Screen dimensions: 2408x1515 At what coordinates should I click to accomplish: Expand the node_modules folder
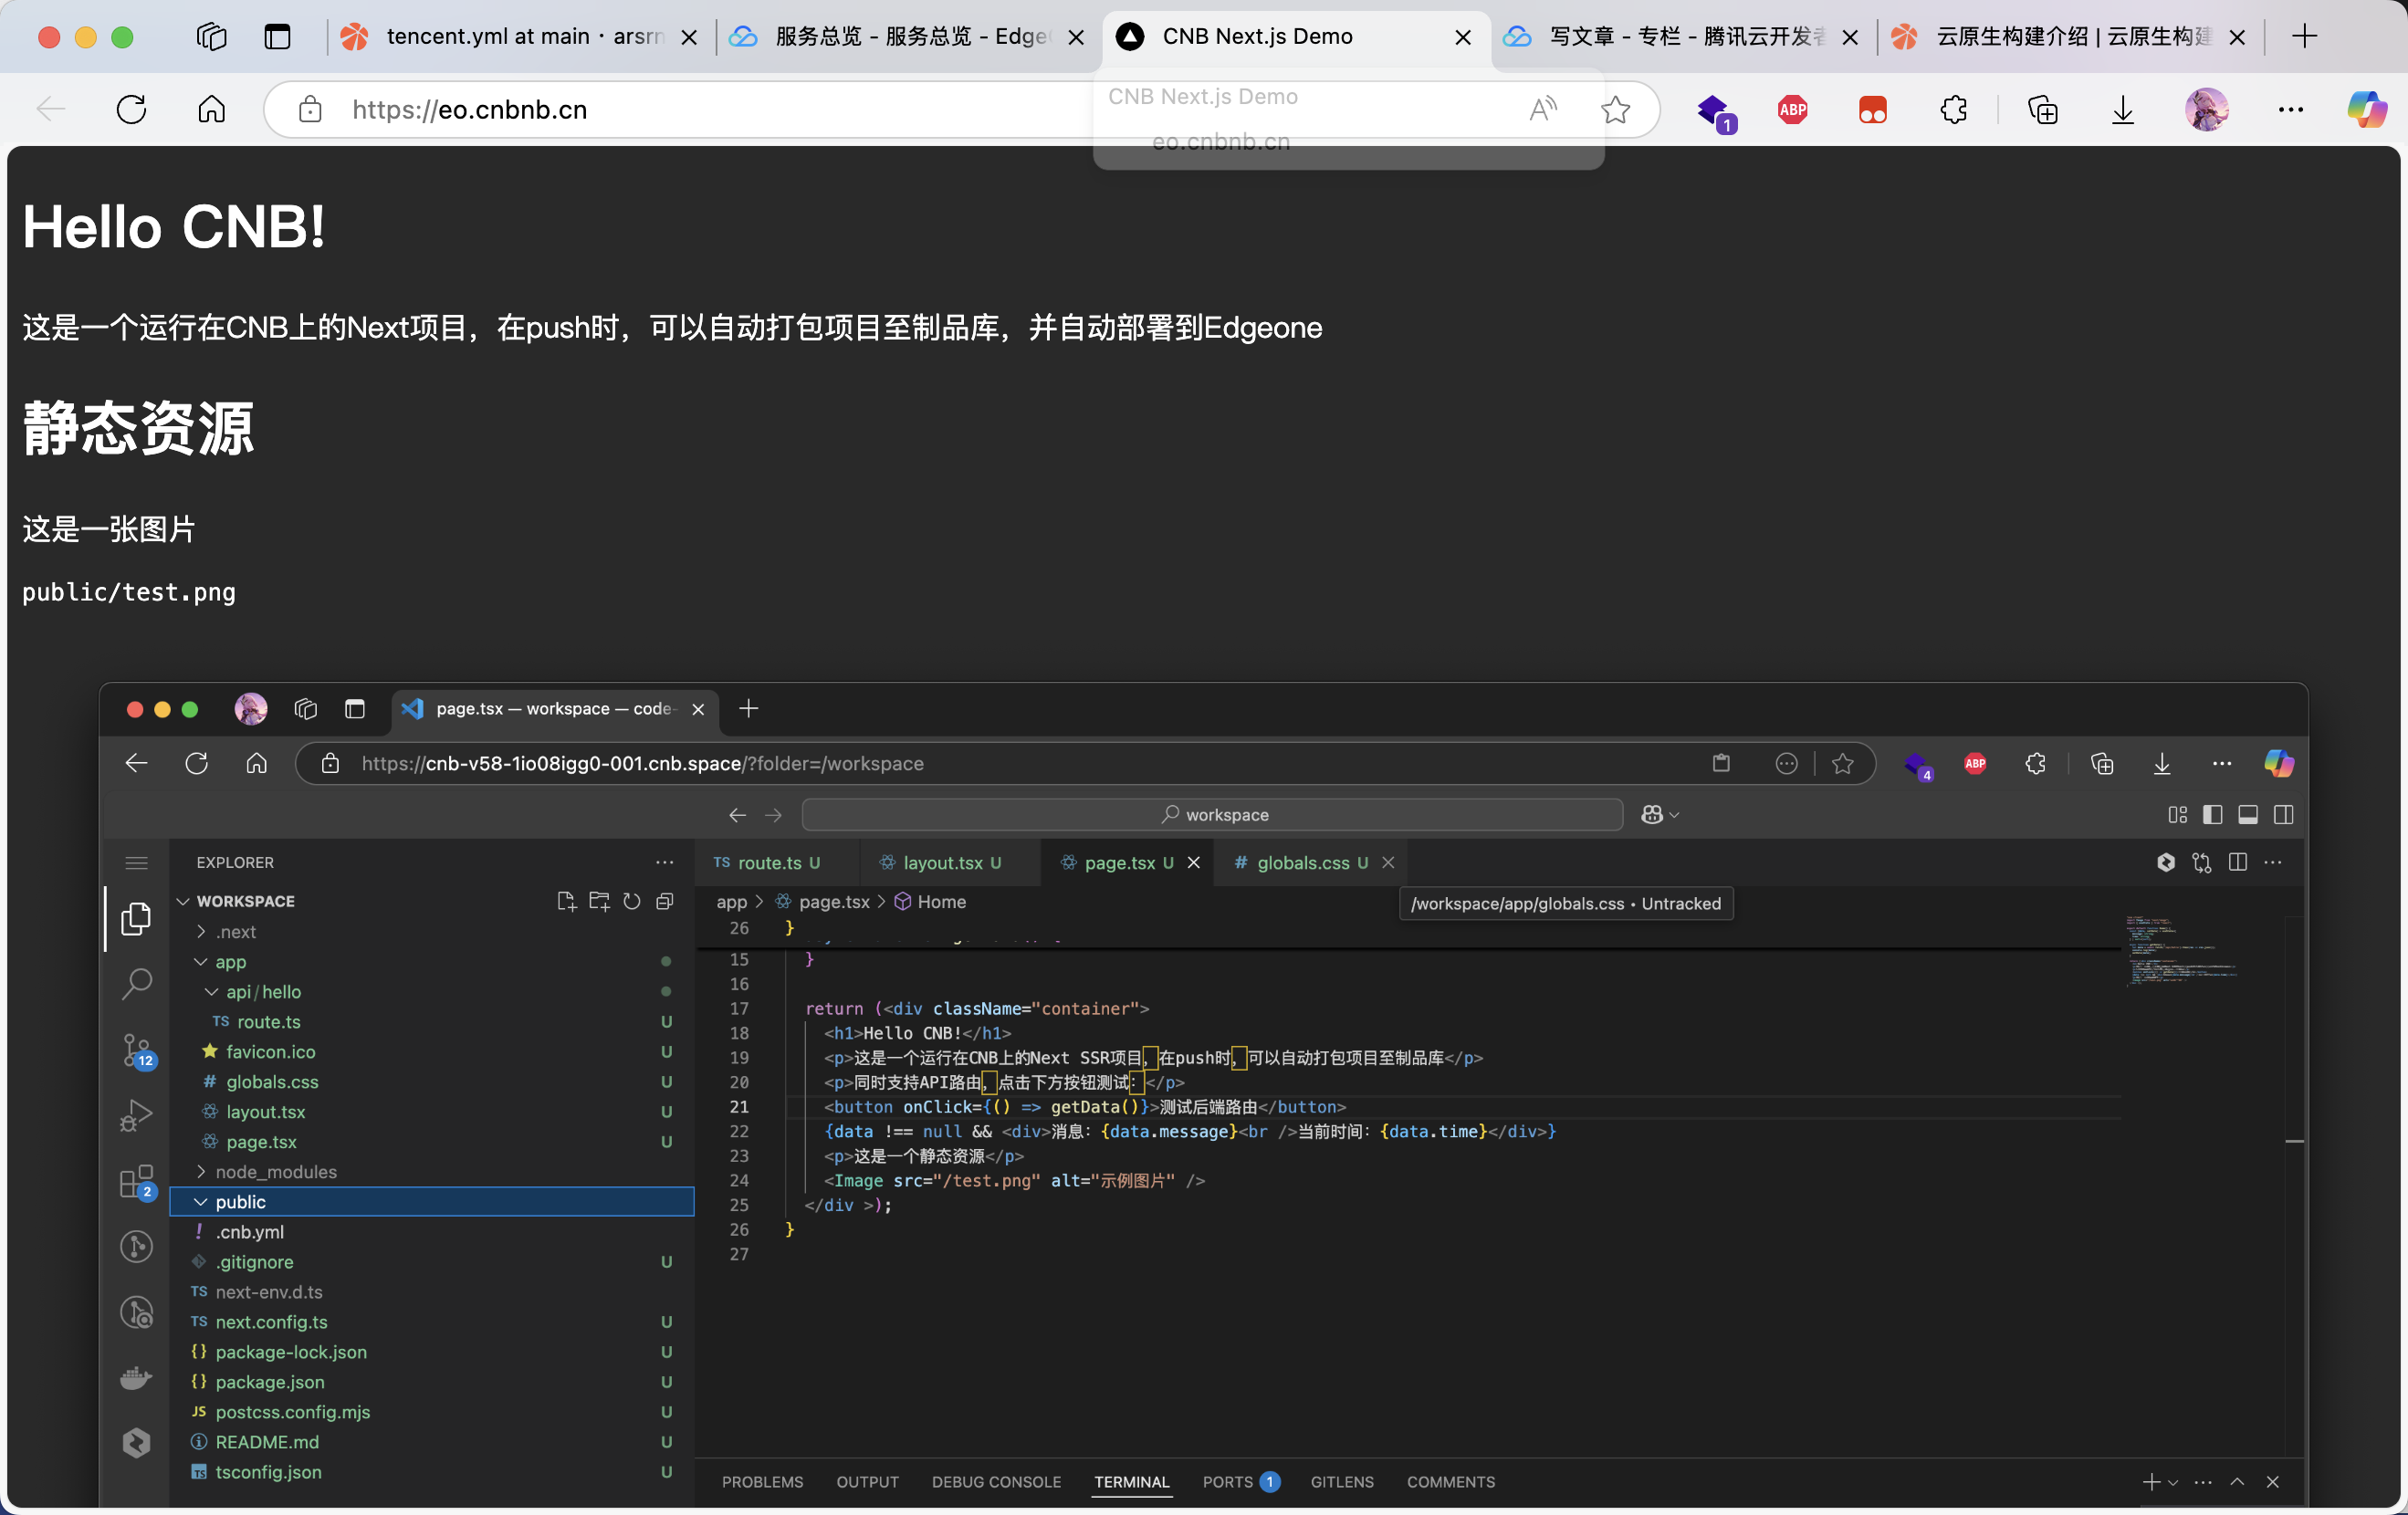coord(275,1171)
